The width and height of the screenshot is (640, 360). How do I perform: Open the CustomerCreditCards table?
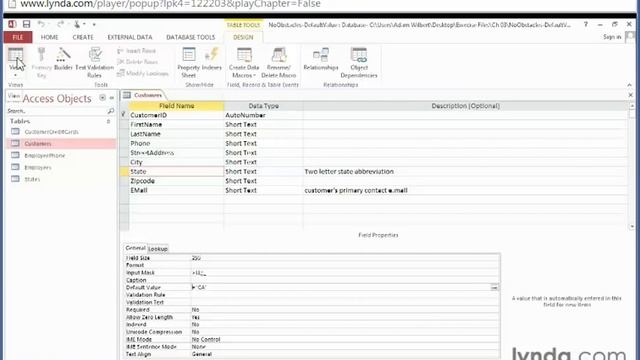[x=51, y=132]
